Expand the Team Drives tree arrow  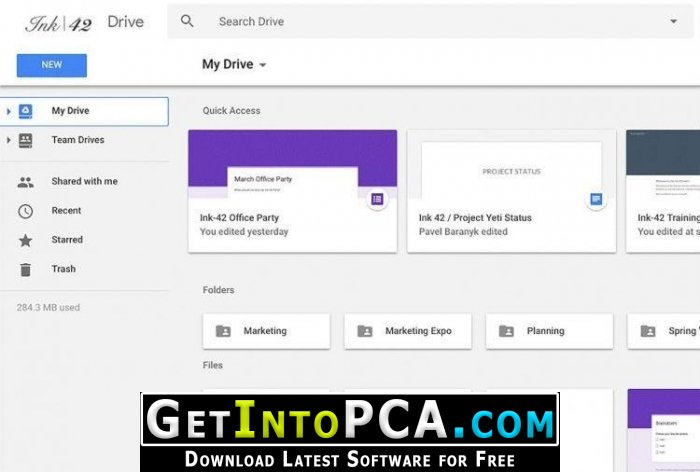click(8, 140)
